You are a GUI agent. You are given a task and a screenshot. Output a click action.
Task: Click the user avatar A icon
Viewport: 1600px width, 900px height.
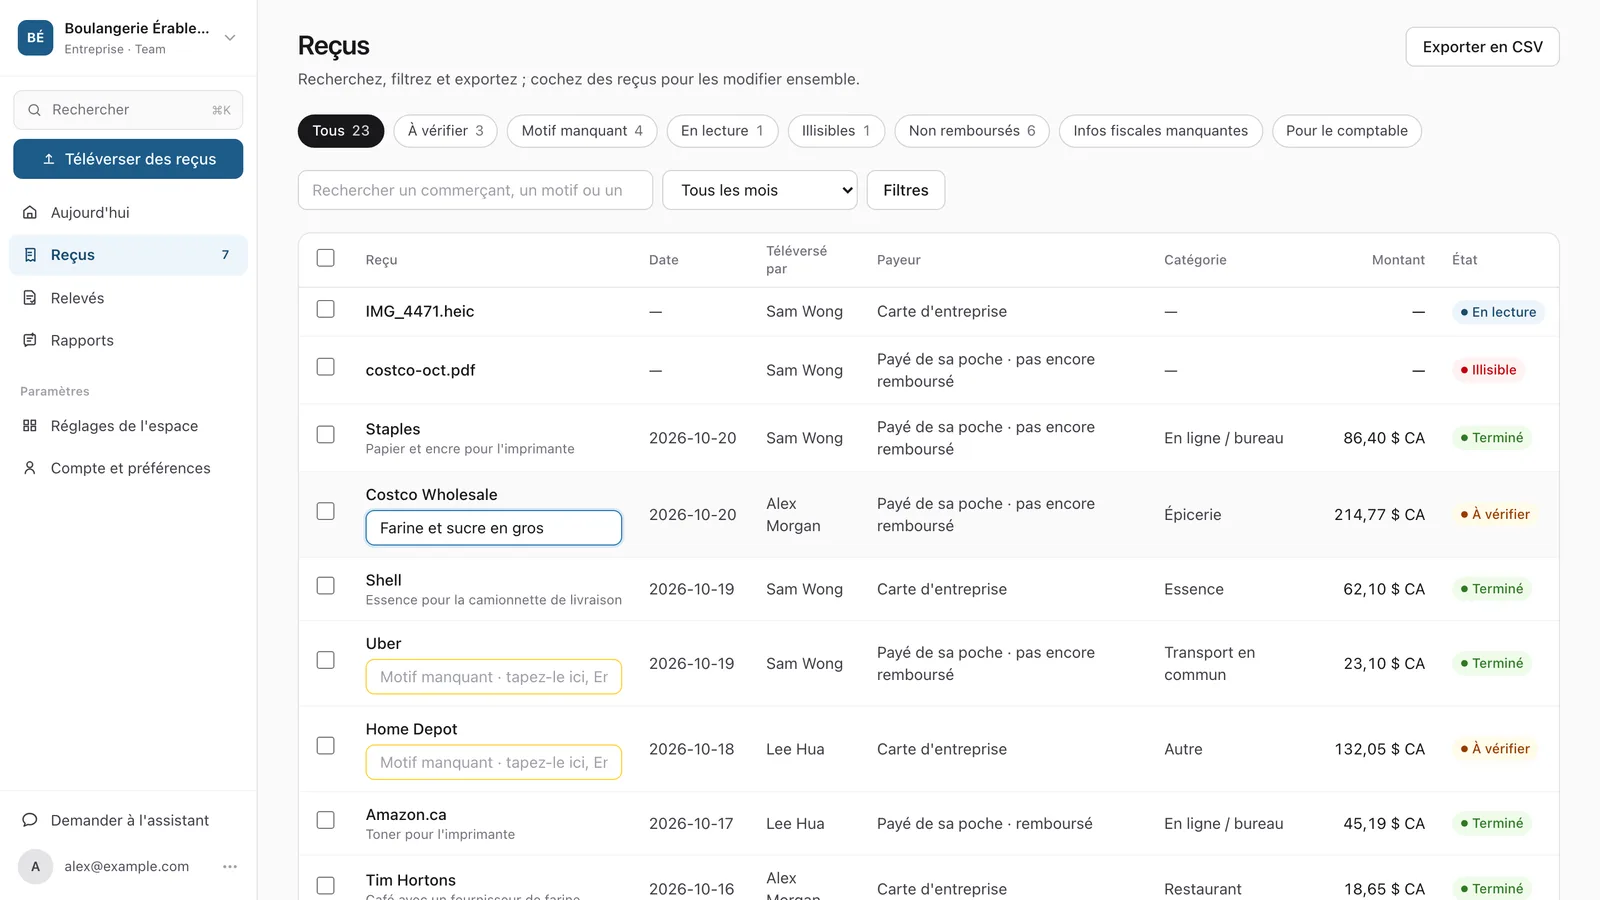click(x=36, y=867)
